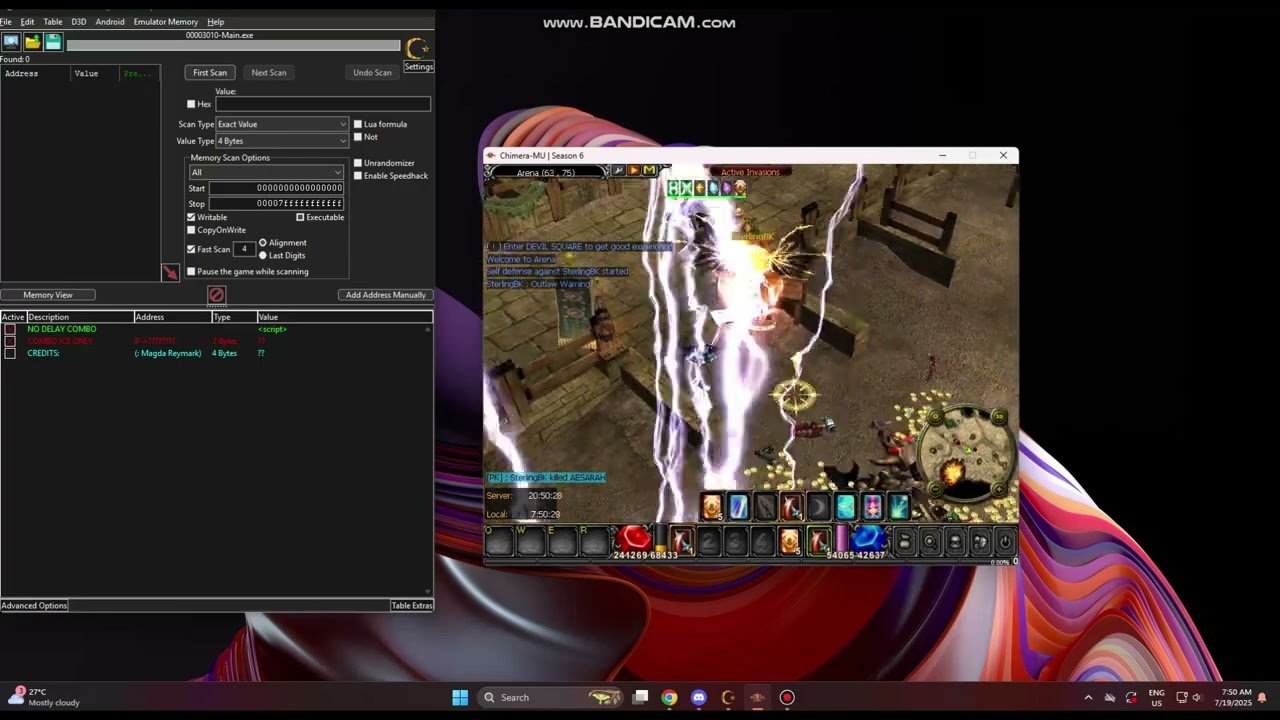This screenshot has height=720, width=1280.
Task: Open Windows Start menu
Action: [x=460, y=697]
